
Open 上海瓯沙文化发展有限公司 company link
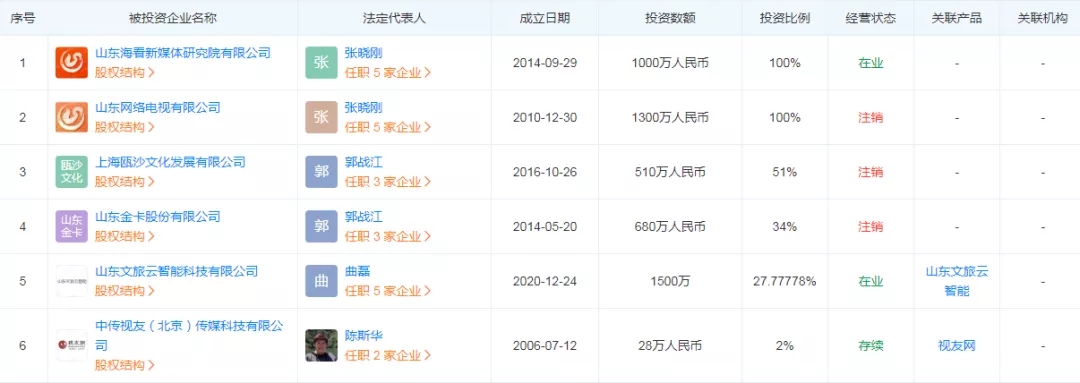170,162
